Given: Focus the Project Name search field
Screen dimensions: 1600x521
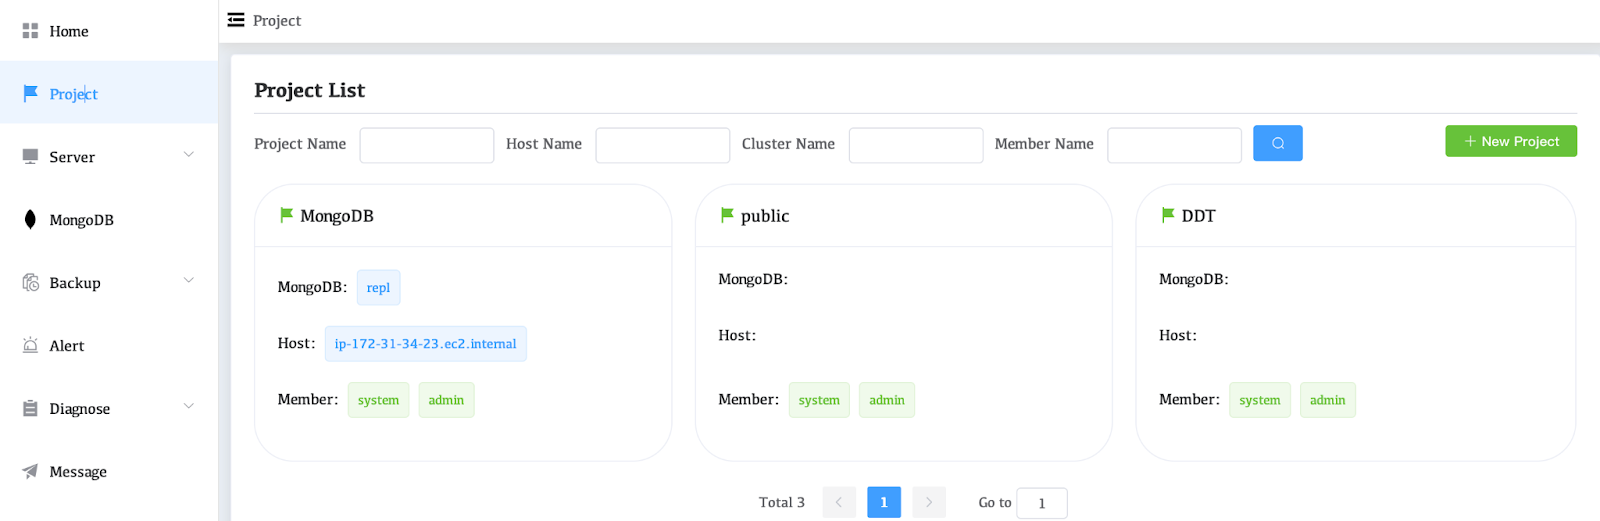Looking at the screenshot, I should coord(426,145).
